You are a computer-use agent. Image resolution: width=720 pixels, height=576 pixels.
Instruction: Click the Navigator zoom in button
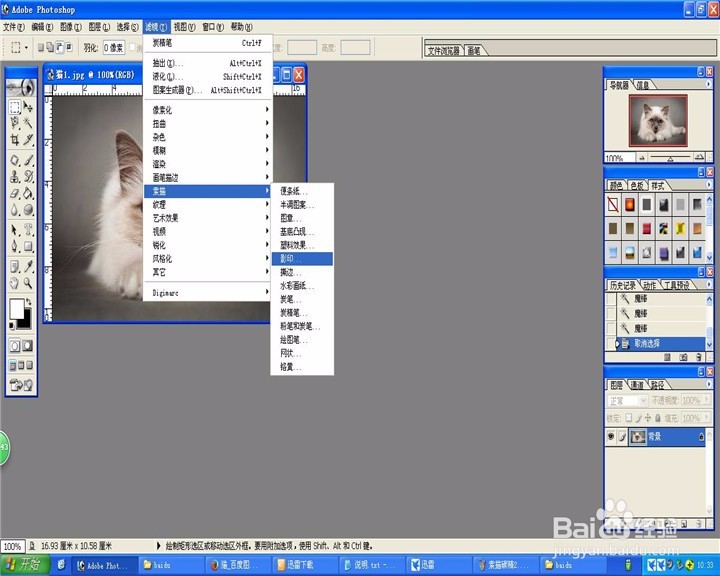pyautogui.click(x=699, y=158)
